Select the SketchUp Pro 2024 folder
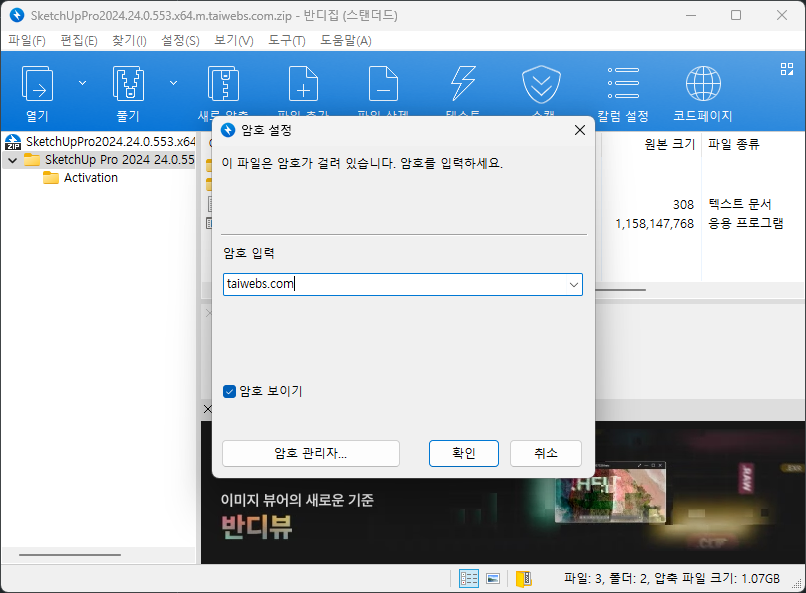Viewport: 806px width, 593px height. click(x=110, y=160)
